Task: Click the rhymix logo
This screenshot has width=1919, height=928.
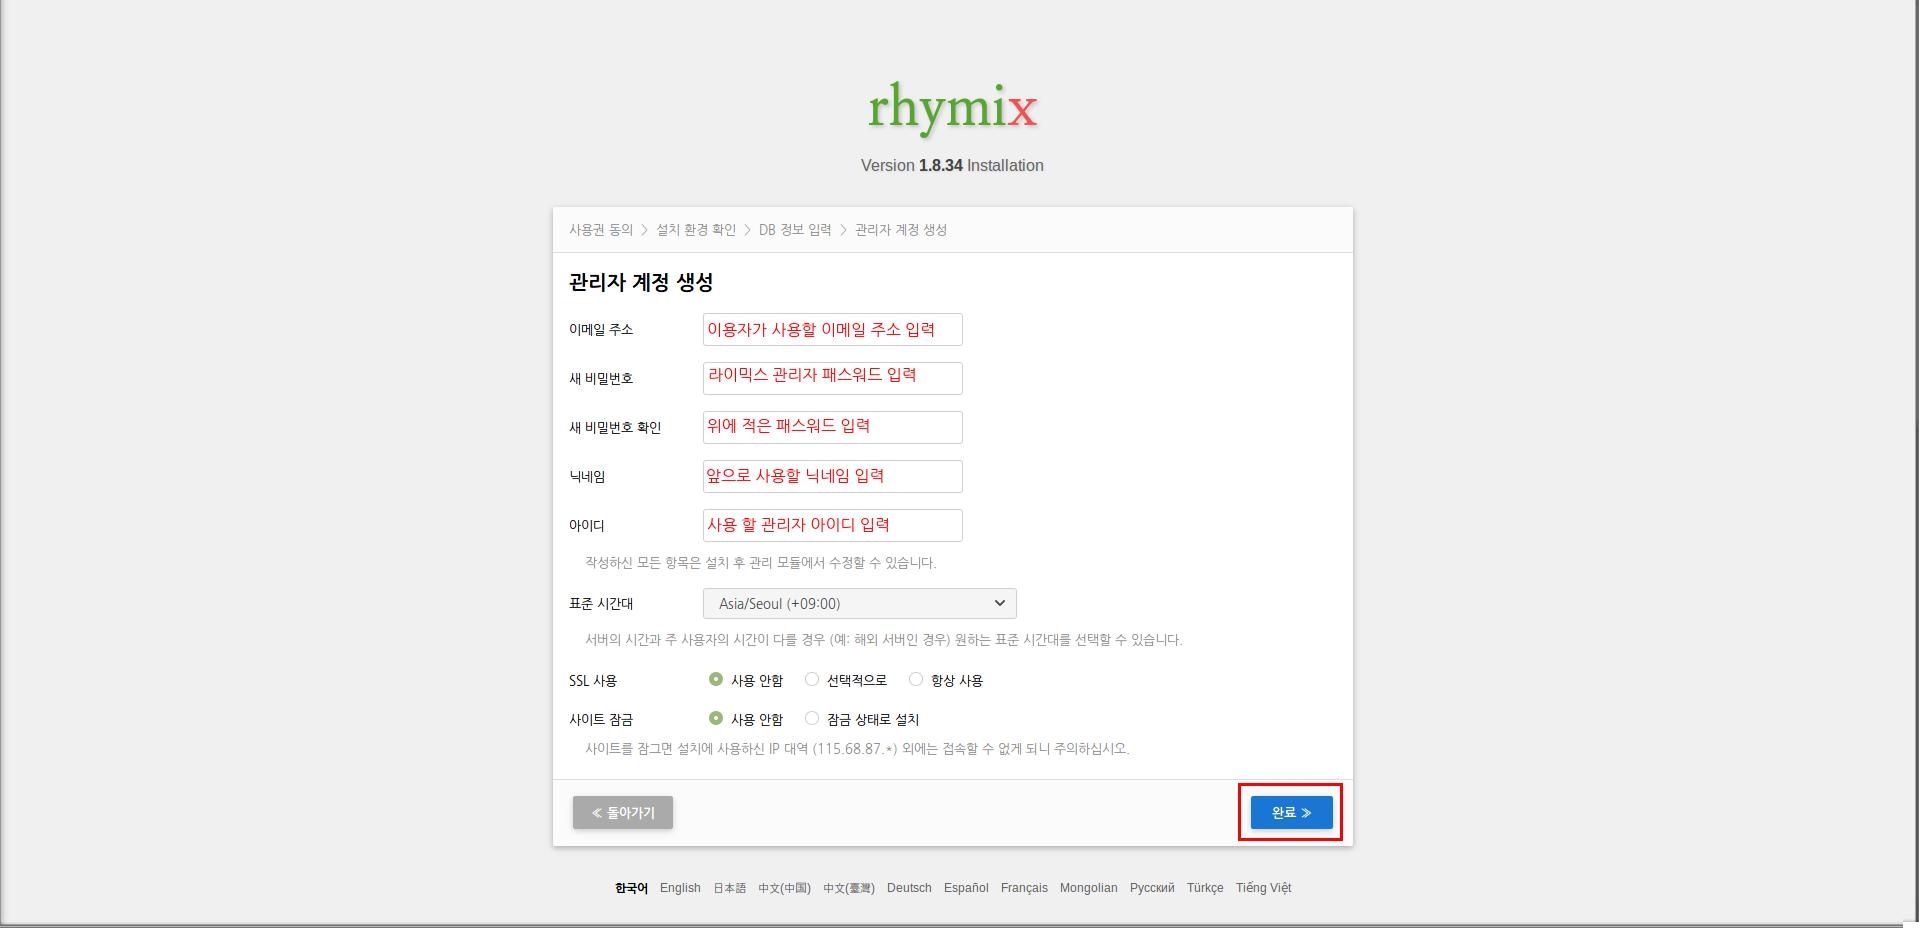Action: click(952, 109)
